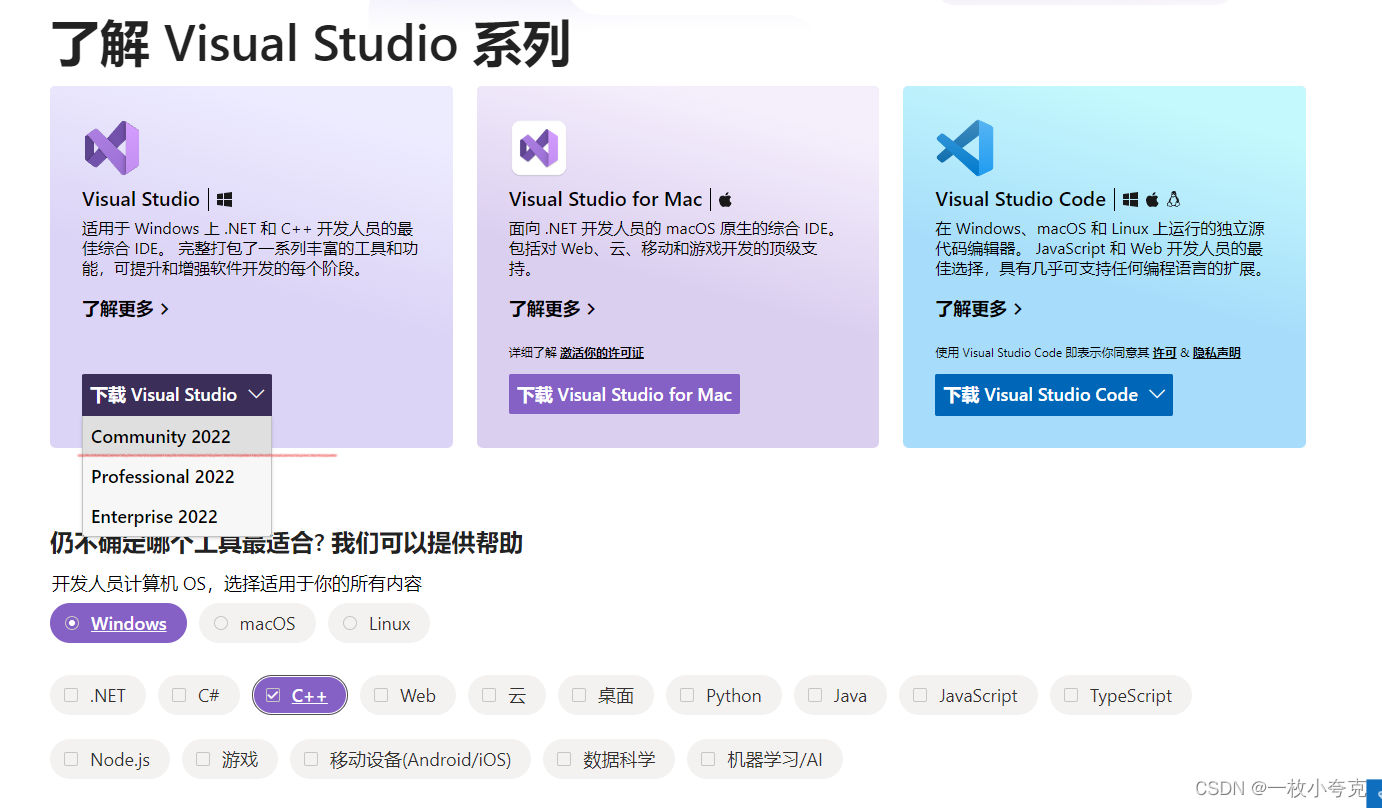The image size is (1382, 808).
Task: Click the Windows icon beside Visual Studio title
Action: (225, 199)
